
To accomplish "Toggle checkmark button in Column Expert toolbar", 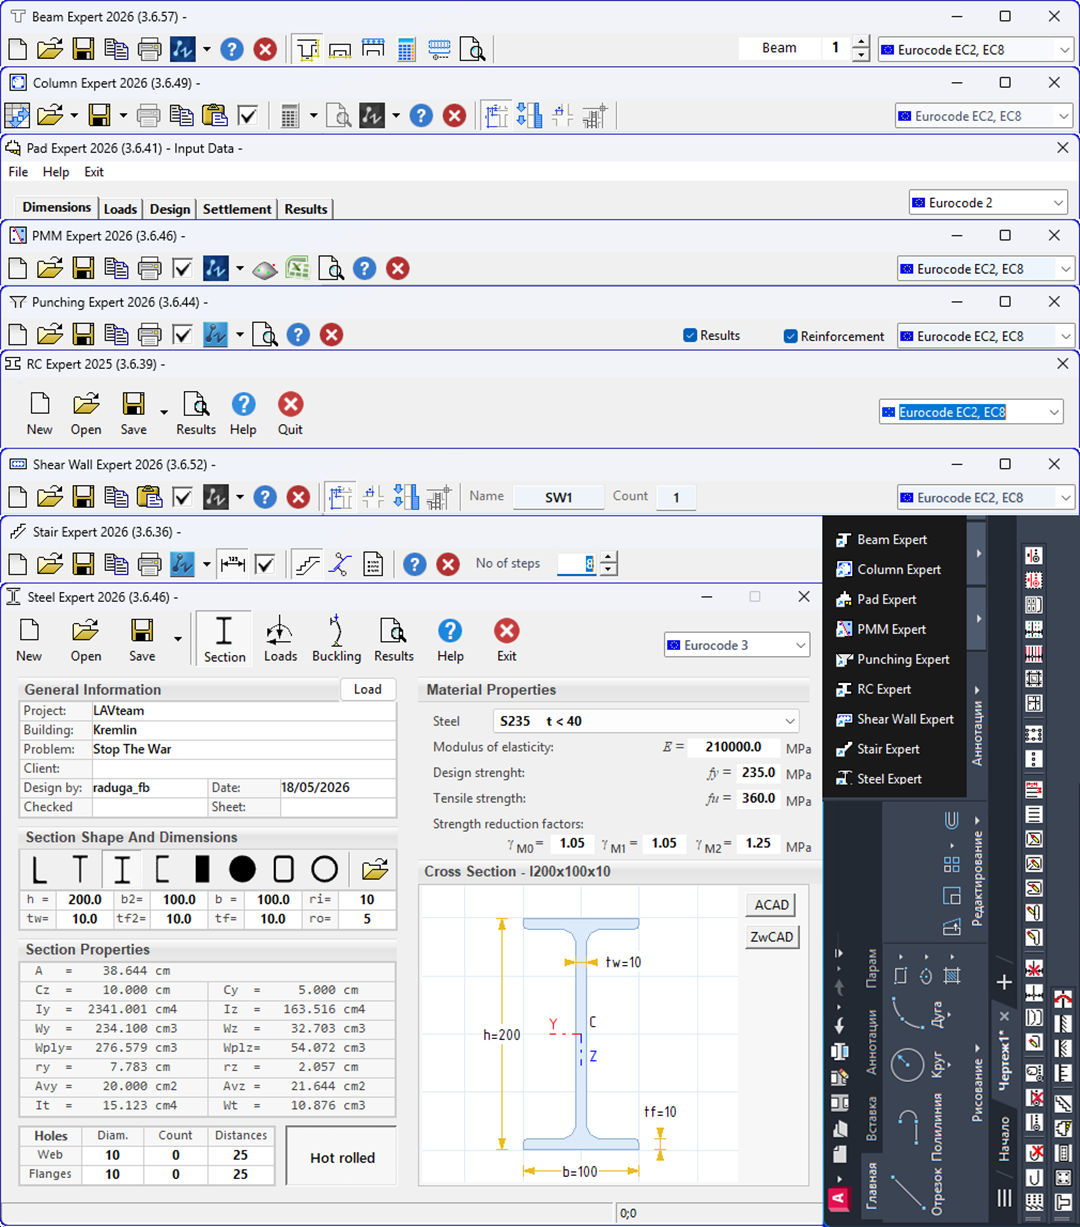I will [x=248, y=116].
